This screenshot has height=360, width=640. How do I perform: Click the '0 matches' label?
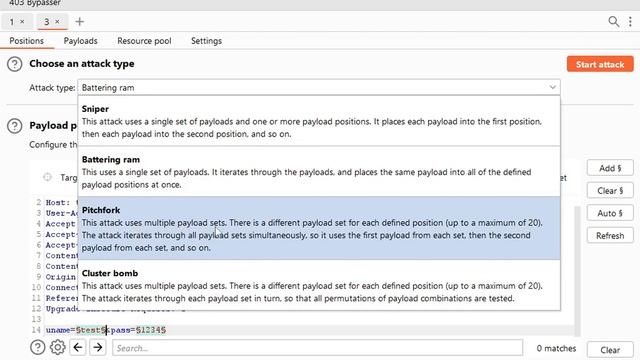(556, 349)
